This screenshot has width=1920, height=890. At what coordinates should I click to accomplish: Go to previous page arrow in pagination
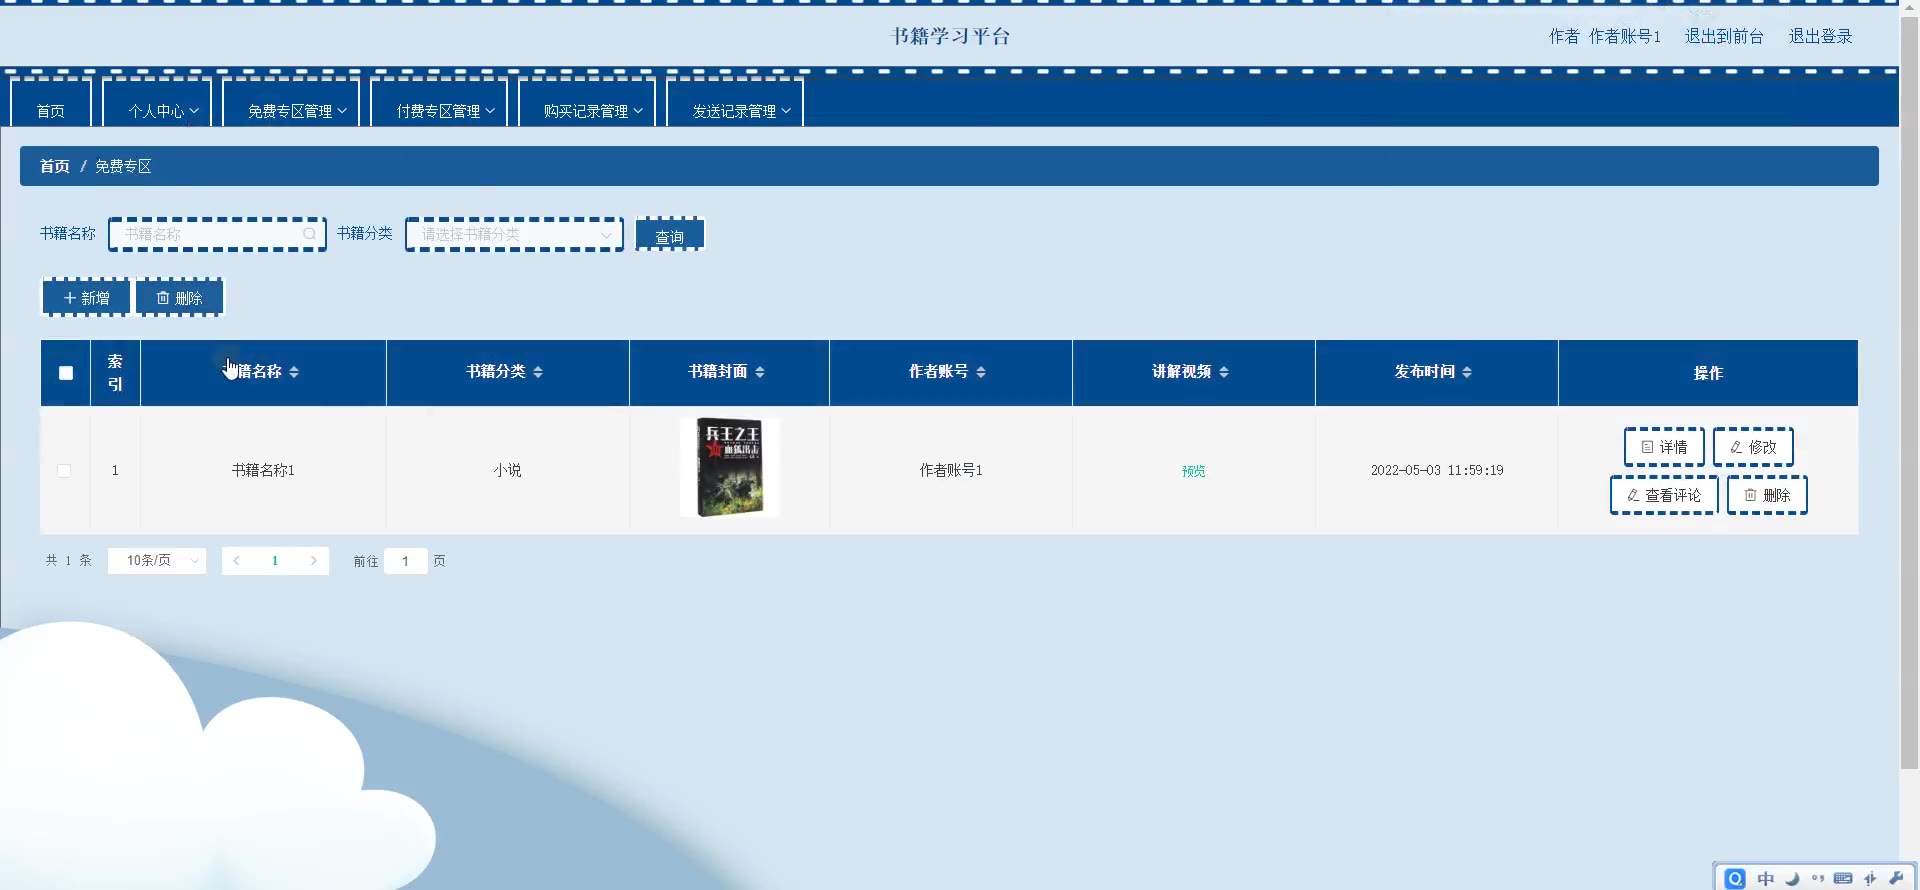point(237,561)
